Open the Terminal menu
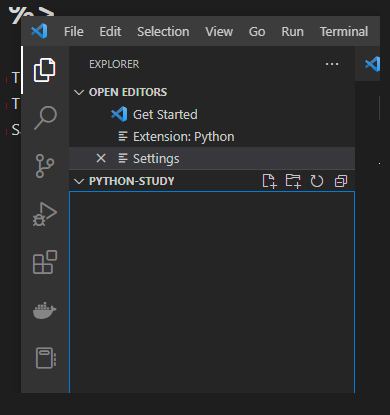The width and height of the screenshot is (390, 415). click(344, 32)
